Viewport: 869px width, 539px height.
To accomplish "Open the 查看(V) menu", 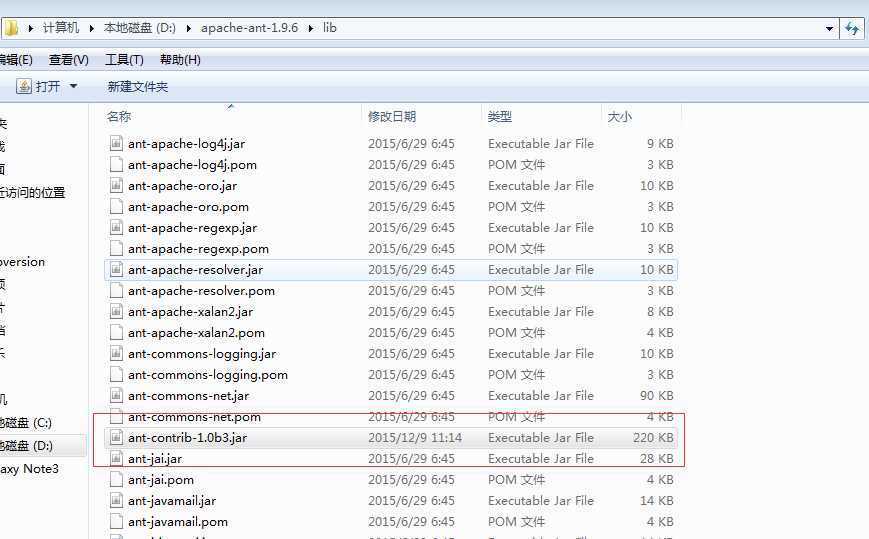I will pos(69,60).
